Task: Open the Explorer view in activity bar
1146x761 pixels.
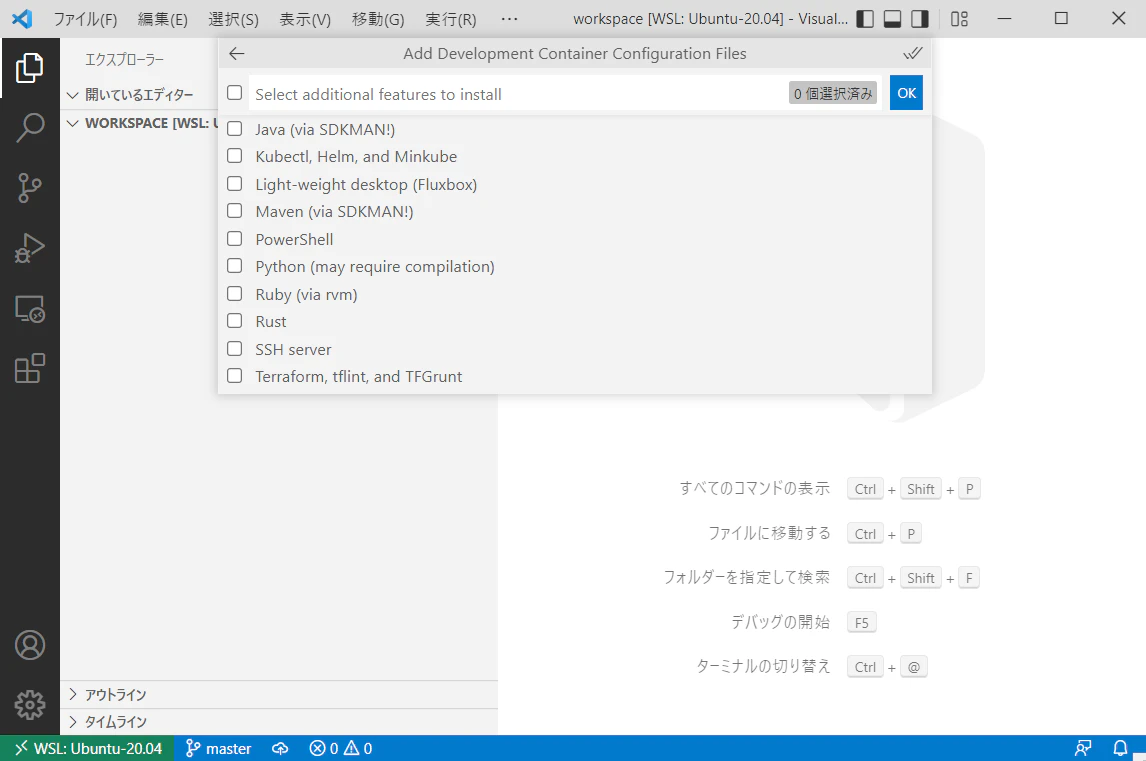Action: [29, 68]
